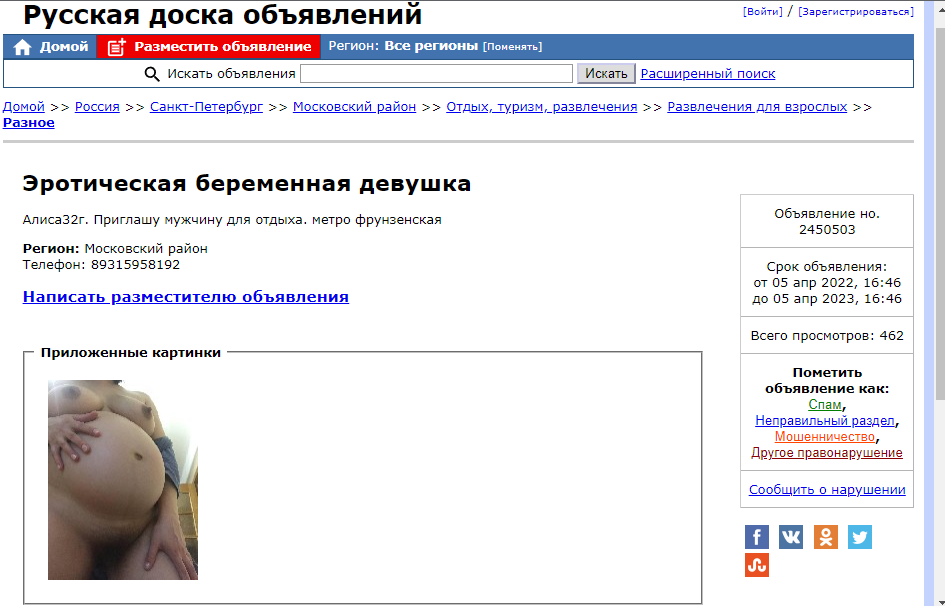Viewport: 945px width, 606px height.
Task: Open the 'Зарегистрироваться' registration link
Action: [855, 12]
